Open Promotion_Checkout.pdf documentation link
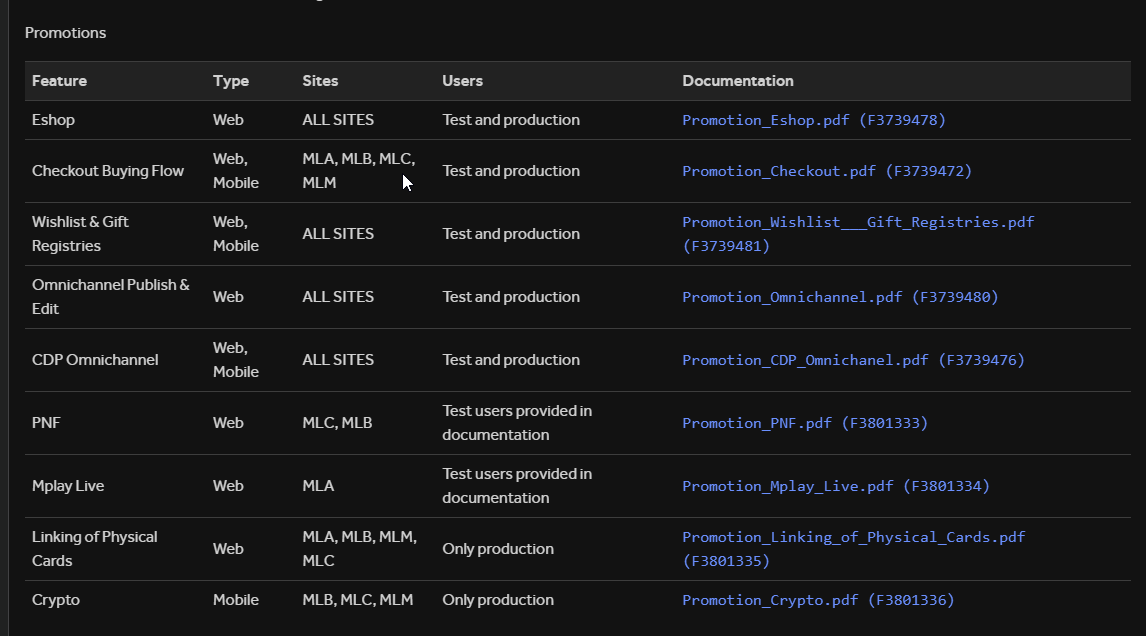 coord(826,171)
